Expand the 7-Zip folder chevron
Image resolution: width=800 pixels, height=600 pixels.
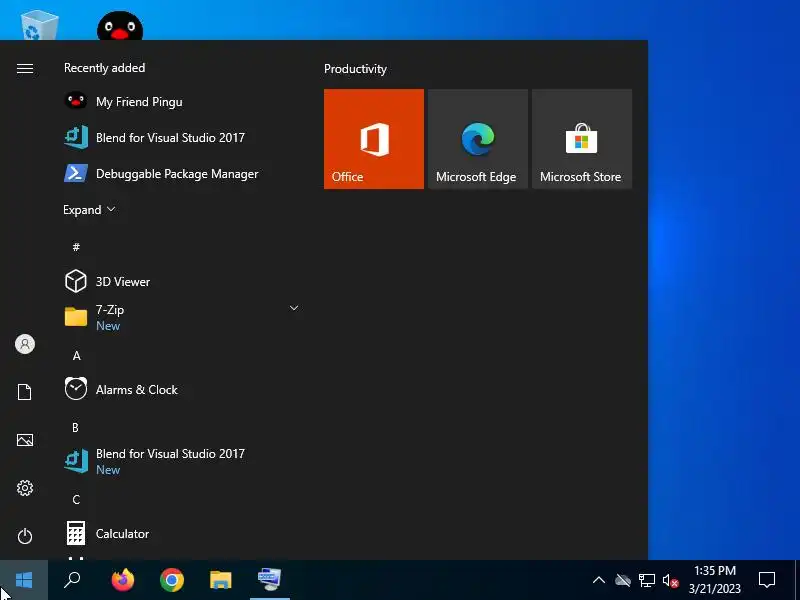(294, 308)
